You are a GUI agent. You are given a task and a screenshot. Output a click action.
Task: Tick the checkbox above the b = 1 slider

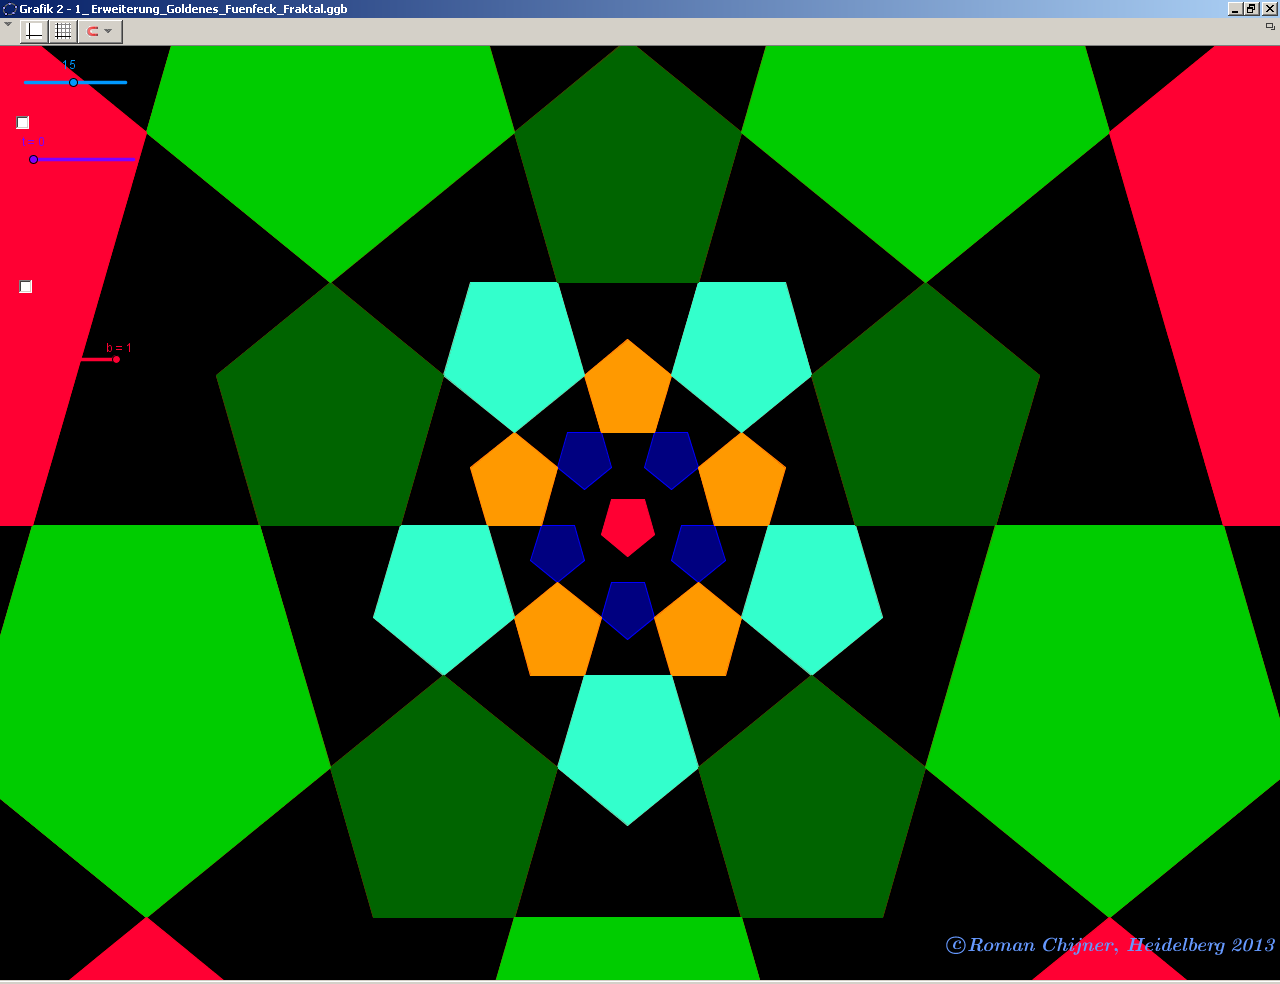pos(26,287)
